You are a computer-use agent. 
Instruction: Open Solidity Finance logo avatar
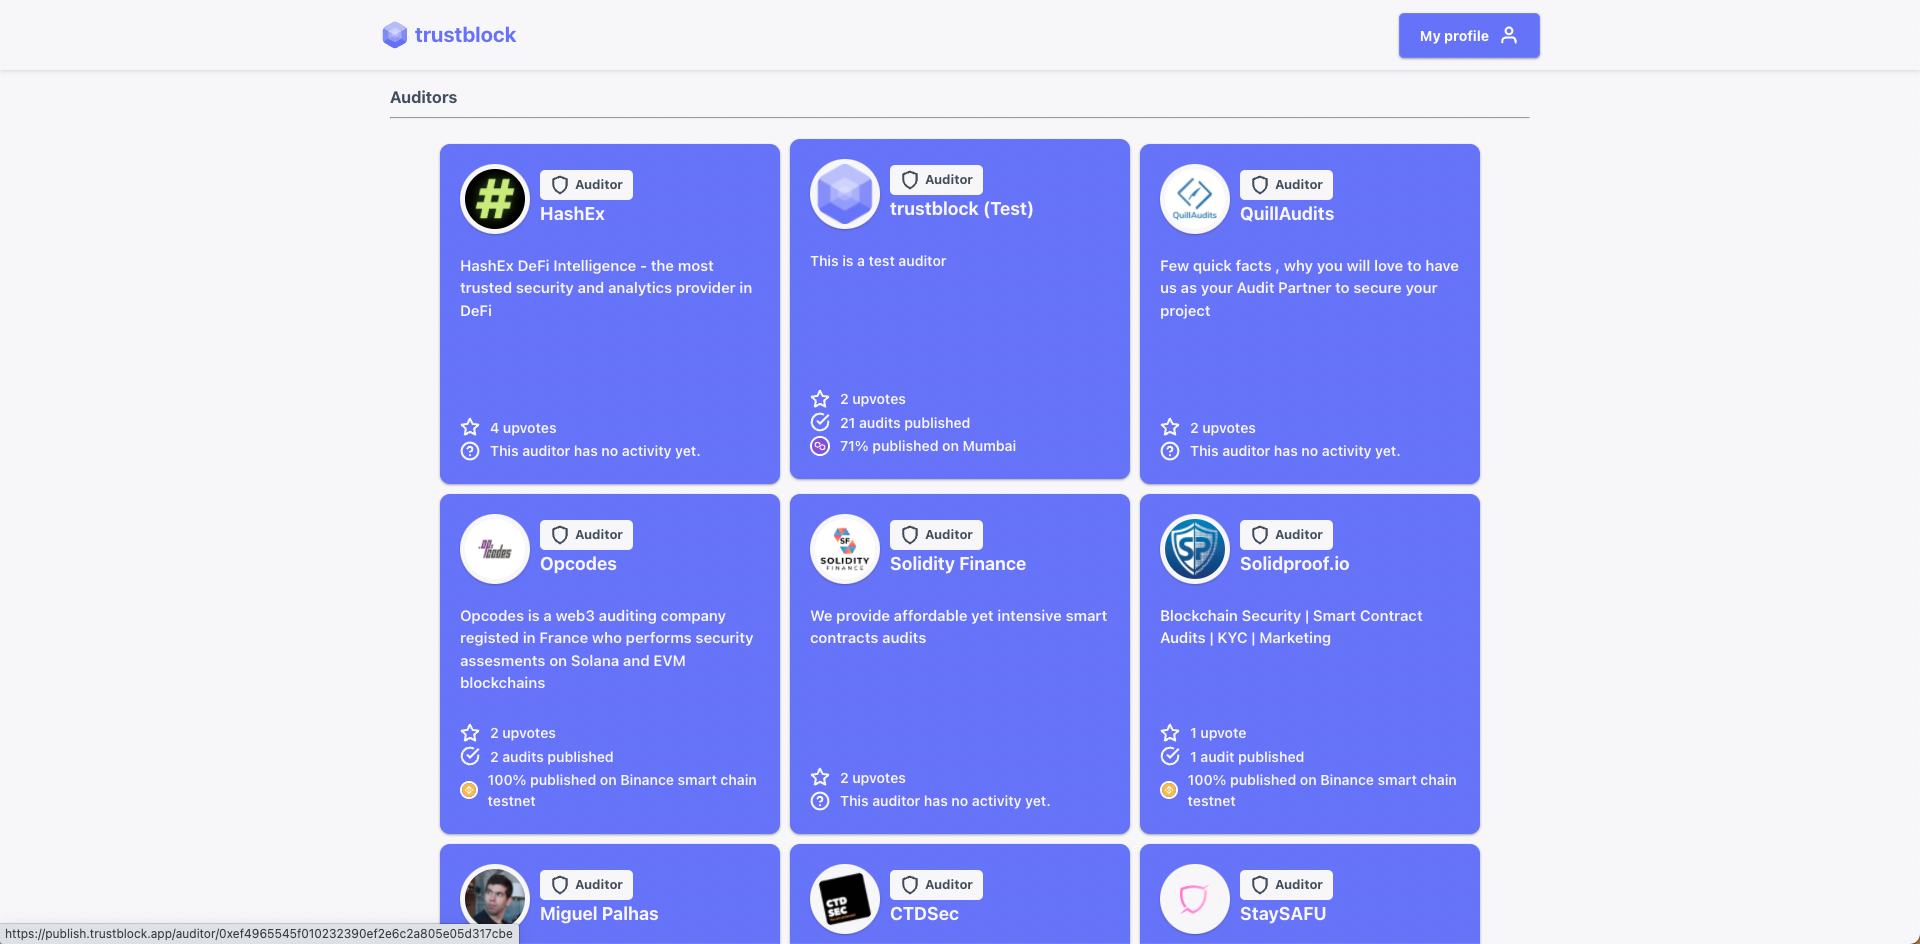coord(845,549)
